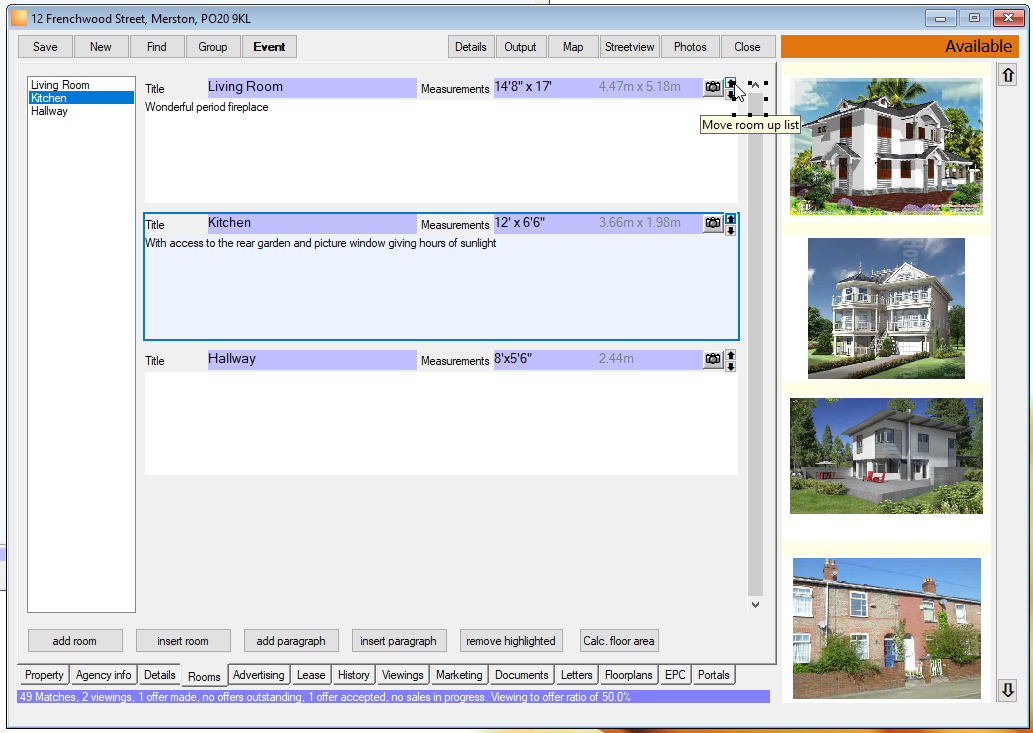Click the Hallway room camera icon

coord(713,360)
